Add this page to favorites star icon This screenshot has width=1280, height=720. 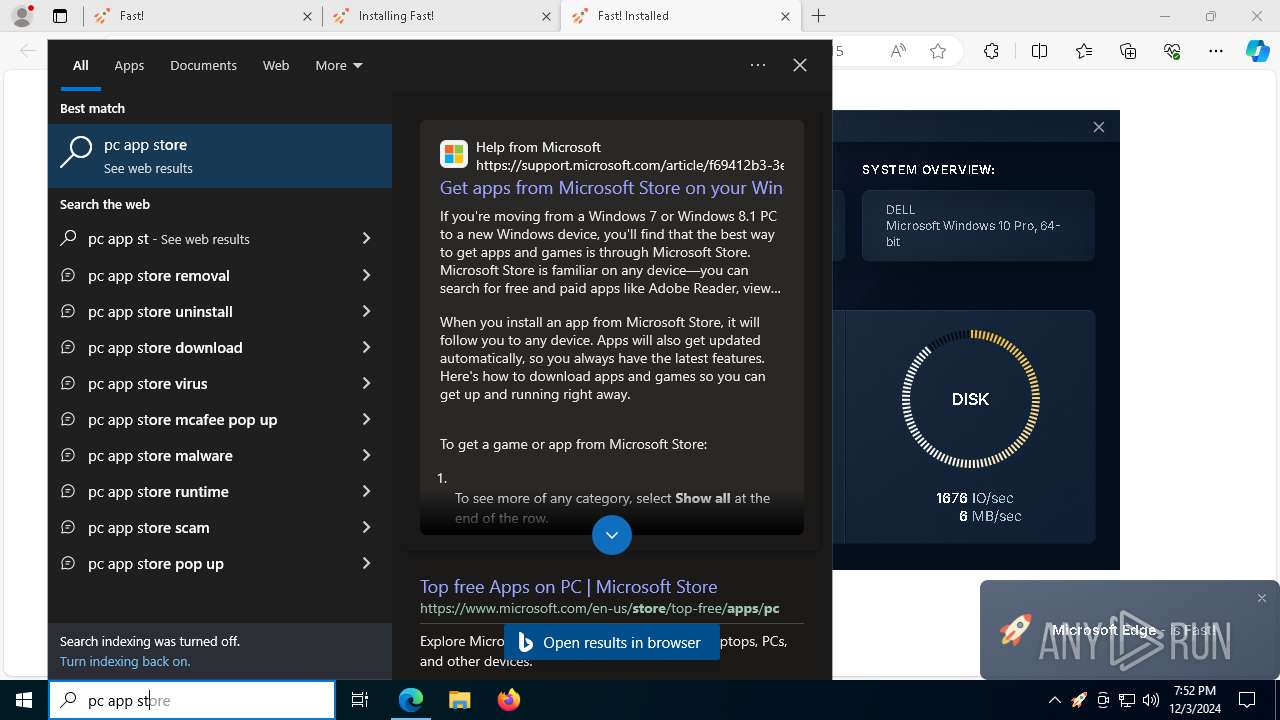(x=938, y=51)
